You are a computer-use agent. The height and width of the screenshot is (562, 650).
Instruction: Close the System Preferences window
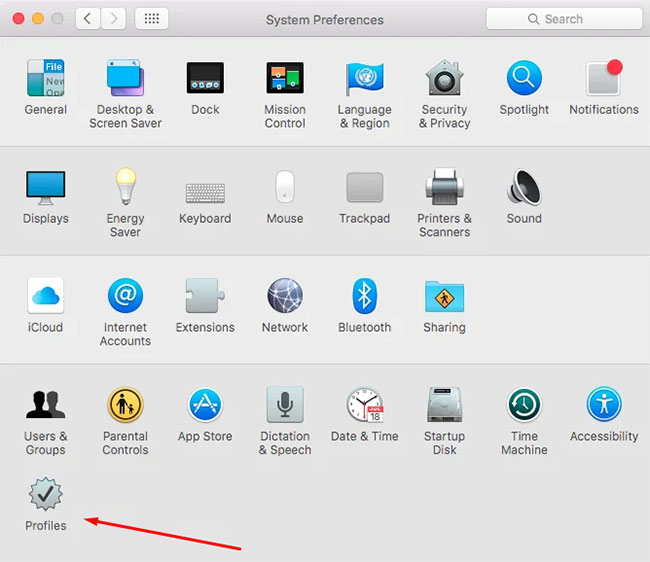pyautogui.click(x=18, y=19)
